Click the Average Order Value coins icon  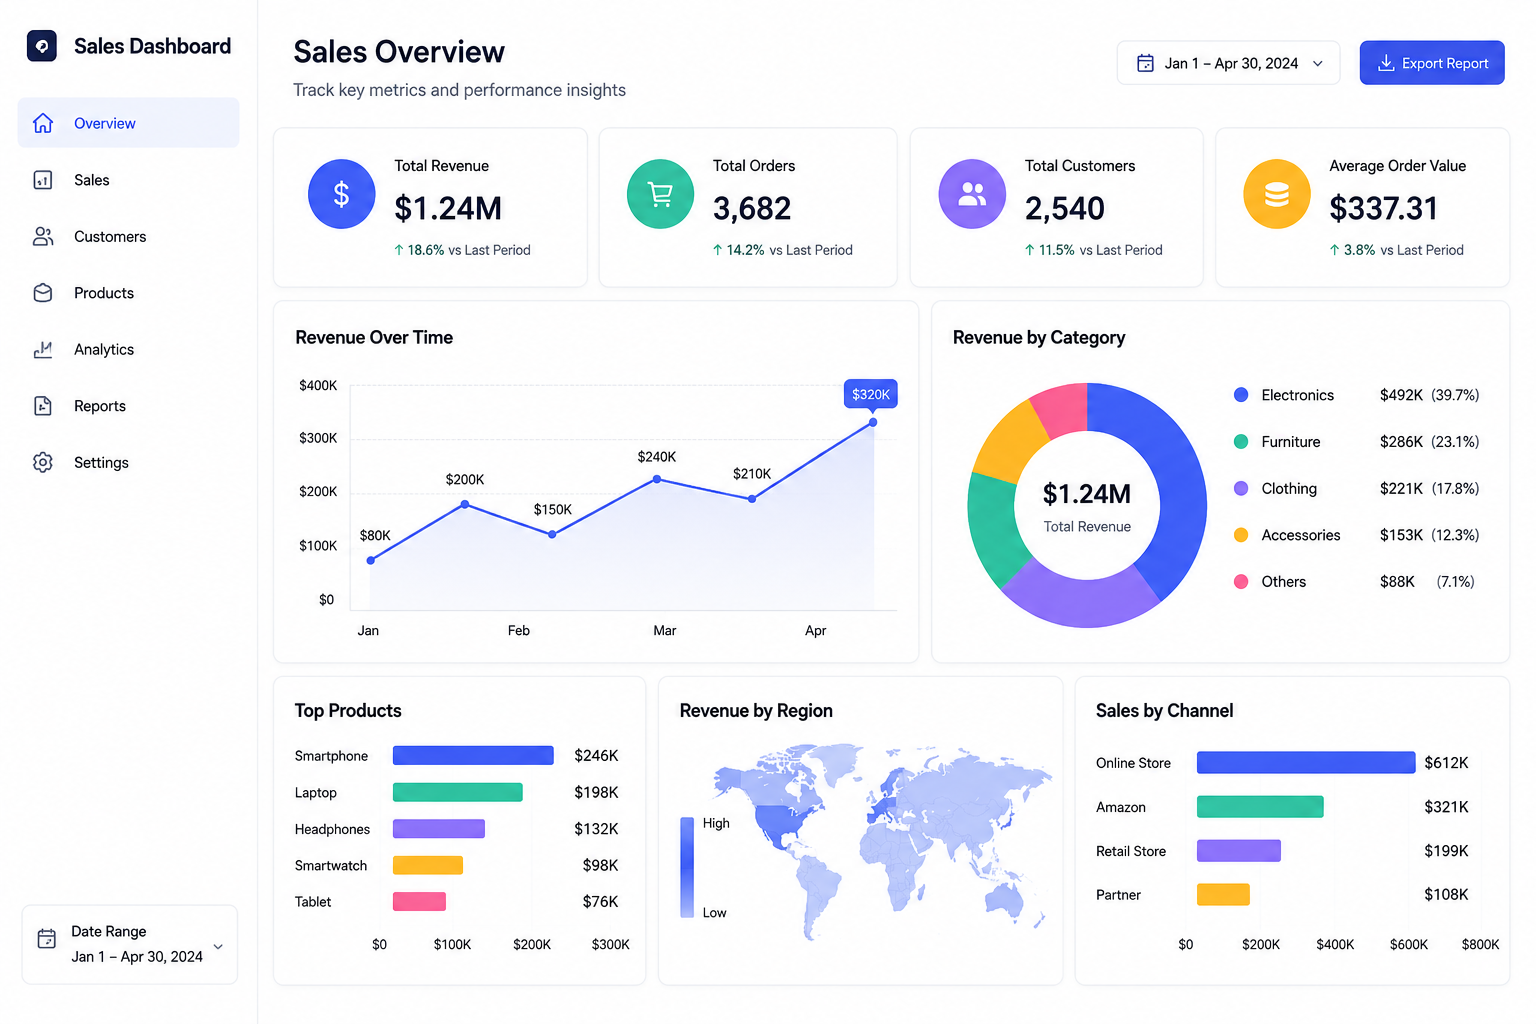(x=1277, y=194)
